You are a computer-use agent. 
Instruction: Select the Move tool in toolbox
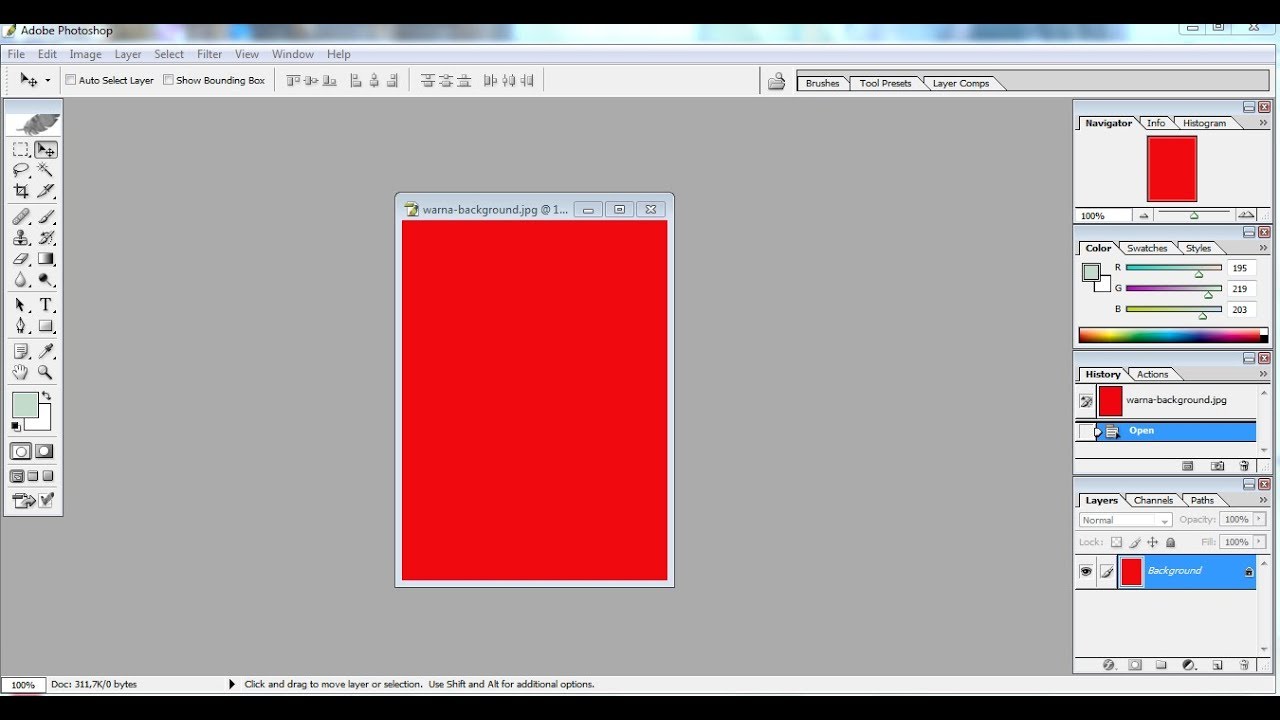point(46,150)
